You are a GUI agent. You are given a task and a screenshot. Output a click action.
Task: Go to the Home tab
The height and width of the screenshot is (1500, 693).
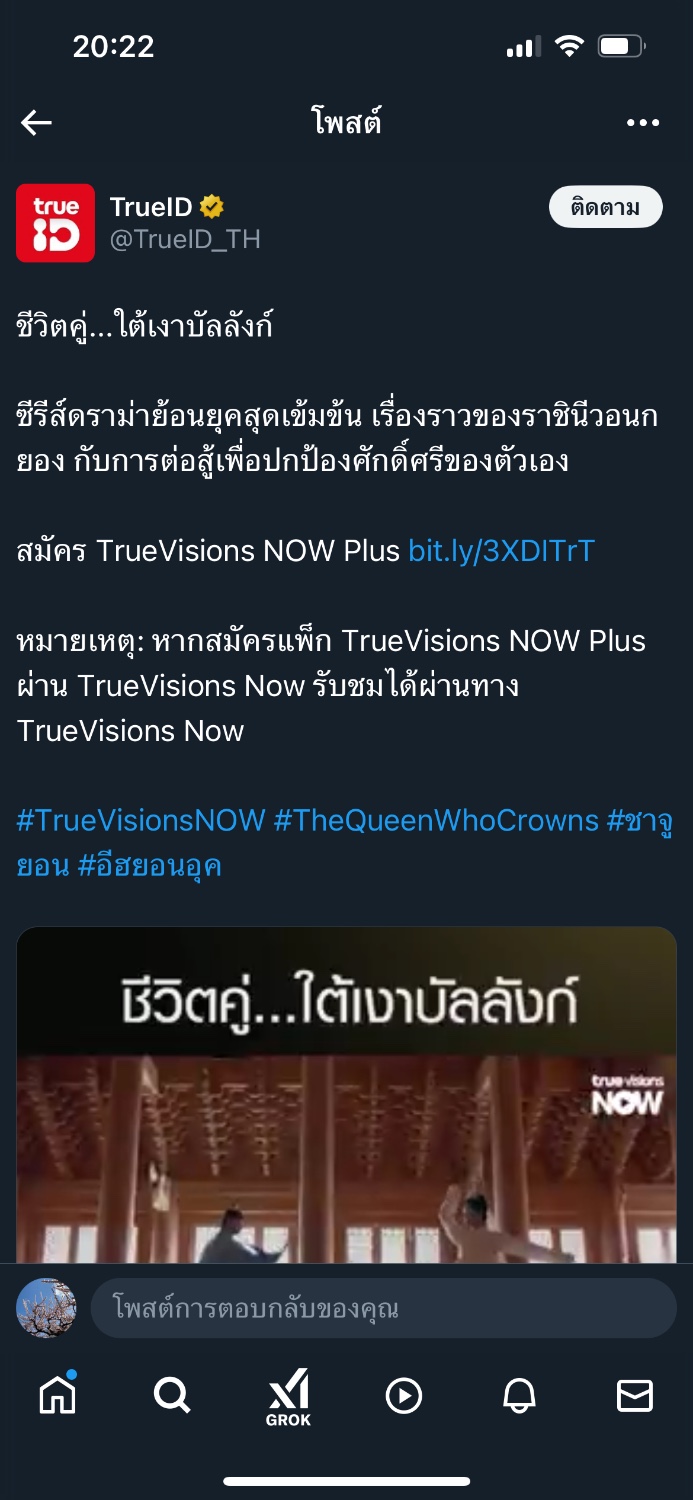(58, 1395)
